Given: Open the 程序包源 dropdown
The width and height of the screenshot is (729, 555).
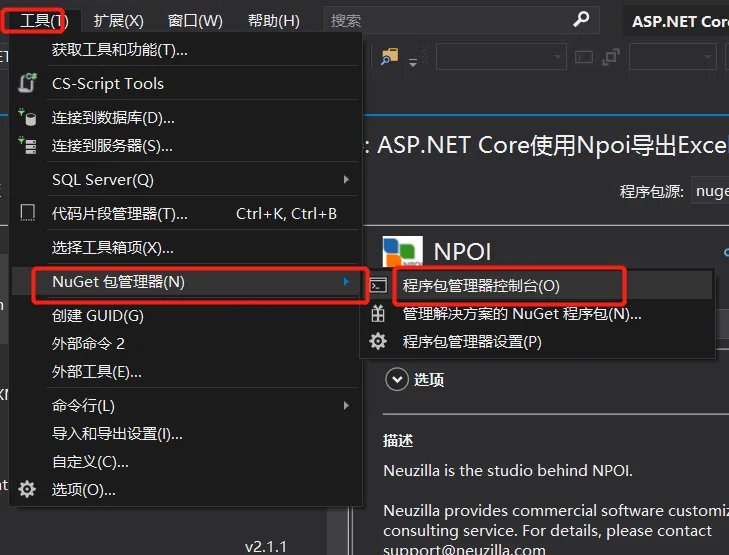Looking at the screenshot, I should 710,191.
